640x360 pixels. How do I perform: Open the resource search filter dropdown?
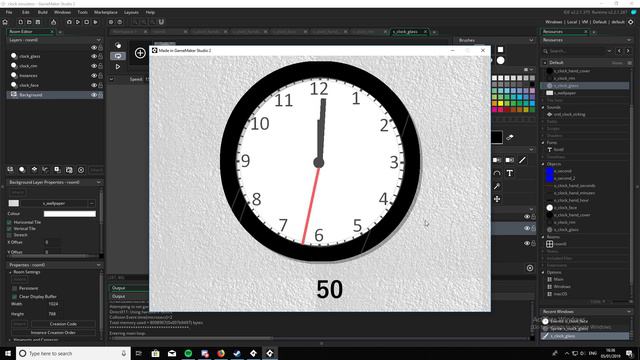[x=609, y=51]
